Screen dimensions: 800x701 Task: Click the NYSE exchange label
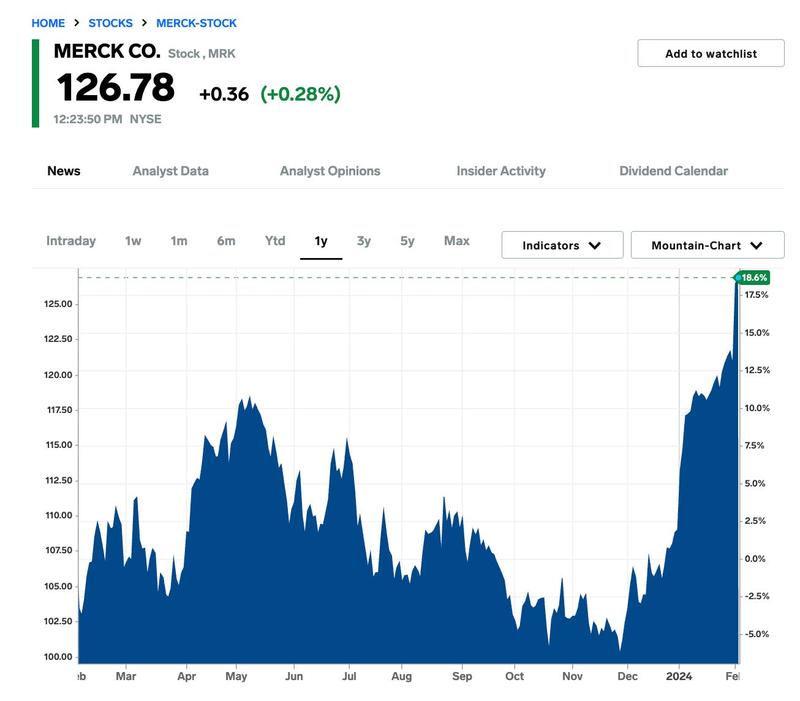[145, 119]
